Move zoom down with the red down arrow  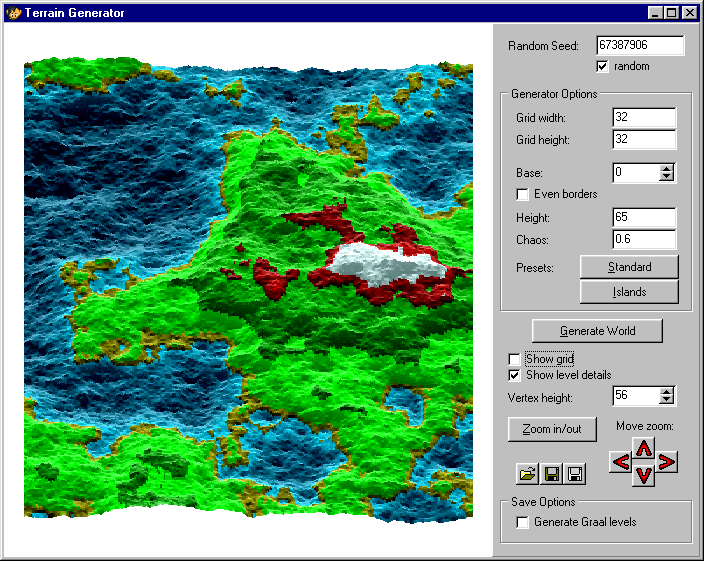pos(644,476)
